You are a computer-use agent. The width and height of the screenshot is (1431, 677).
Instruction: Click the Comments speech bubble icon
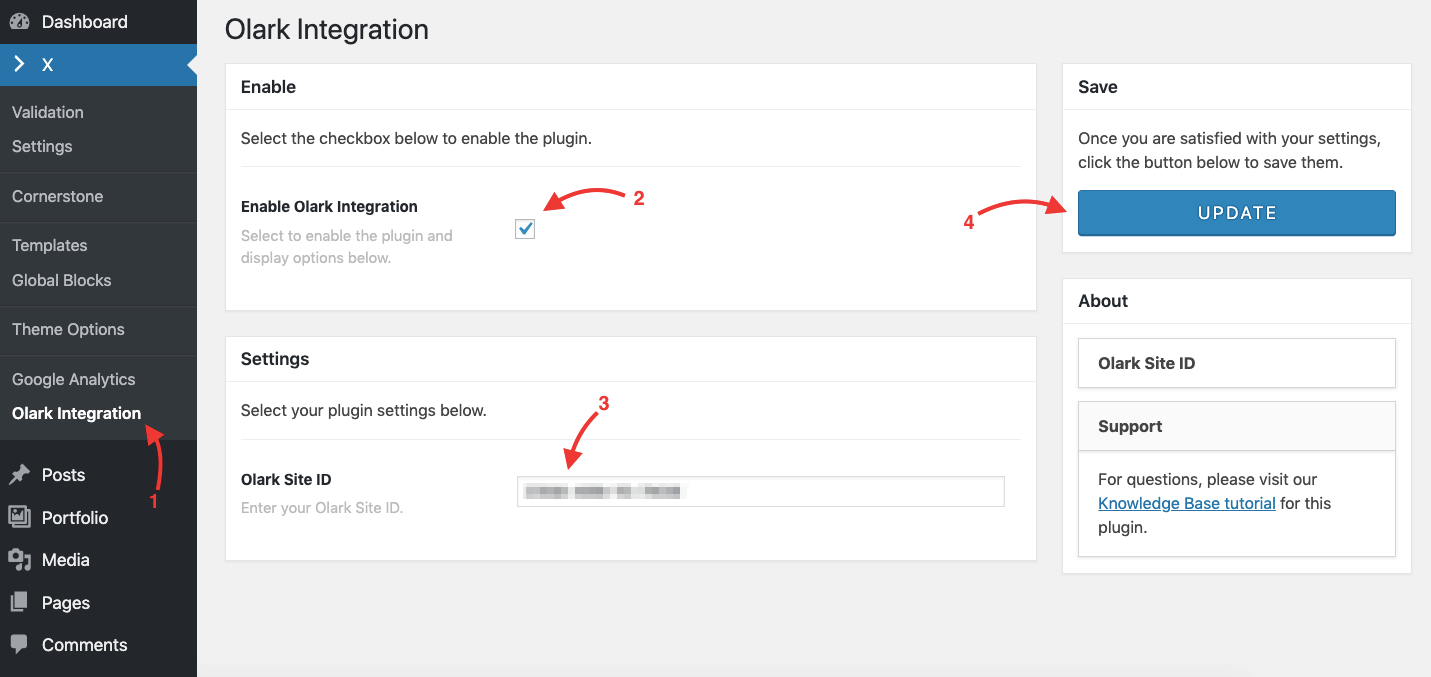tap(22, 644)
